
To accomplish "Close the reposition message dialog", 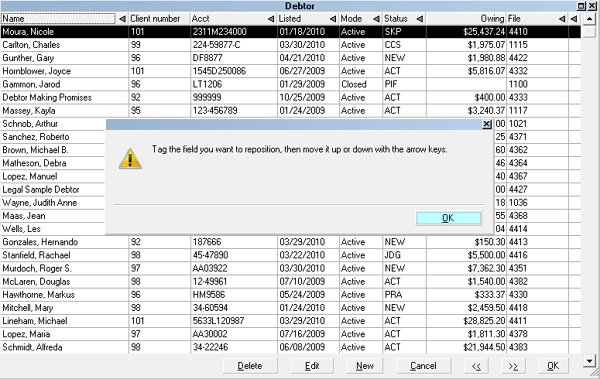I will 486,124.
